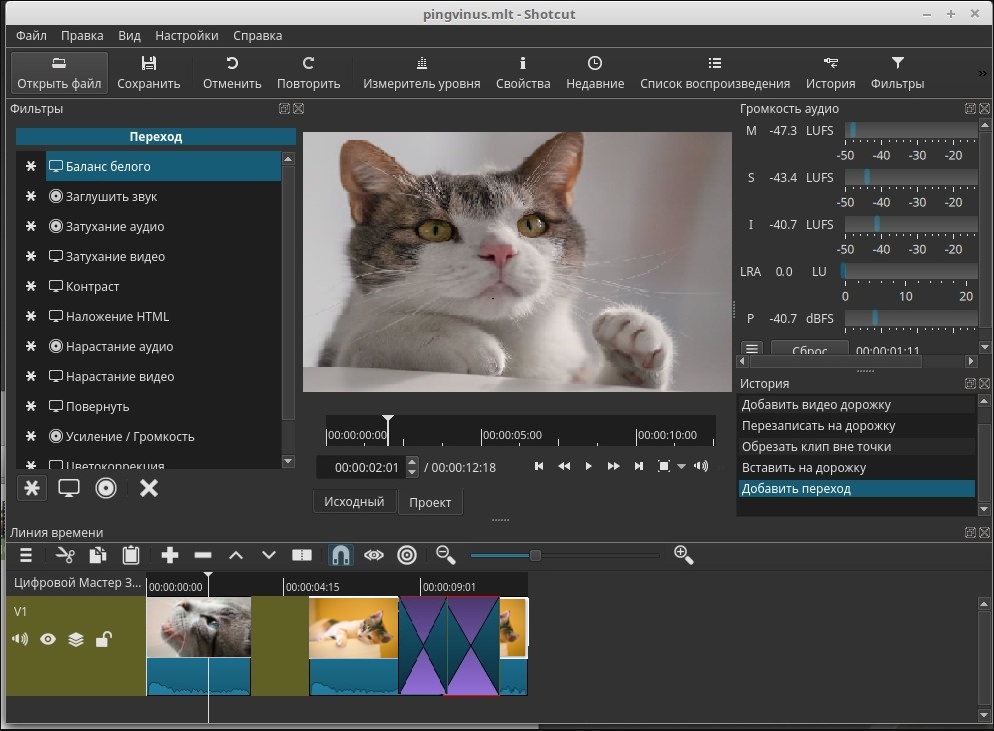Click the plus append icon in timeline toolbar
The image size is (994, 731).
(169, 555)
